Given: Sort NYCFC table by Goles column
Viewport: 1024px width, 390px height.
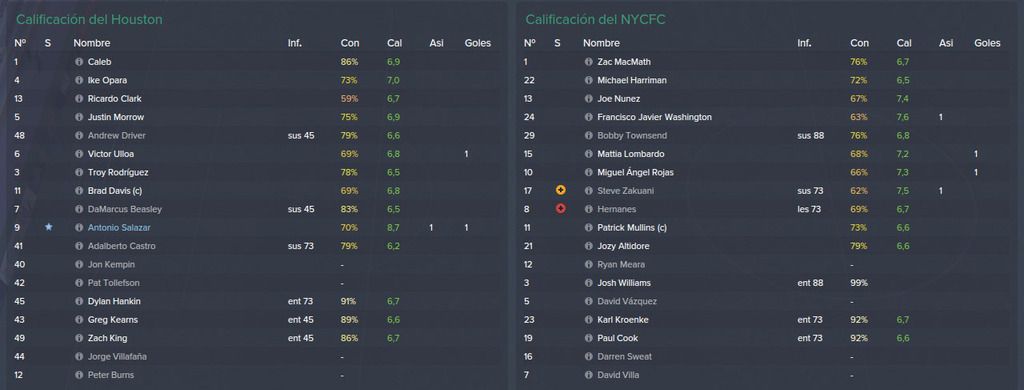Looking at the screenshot, I should tap(987, 43).
